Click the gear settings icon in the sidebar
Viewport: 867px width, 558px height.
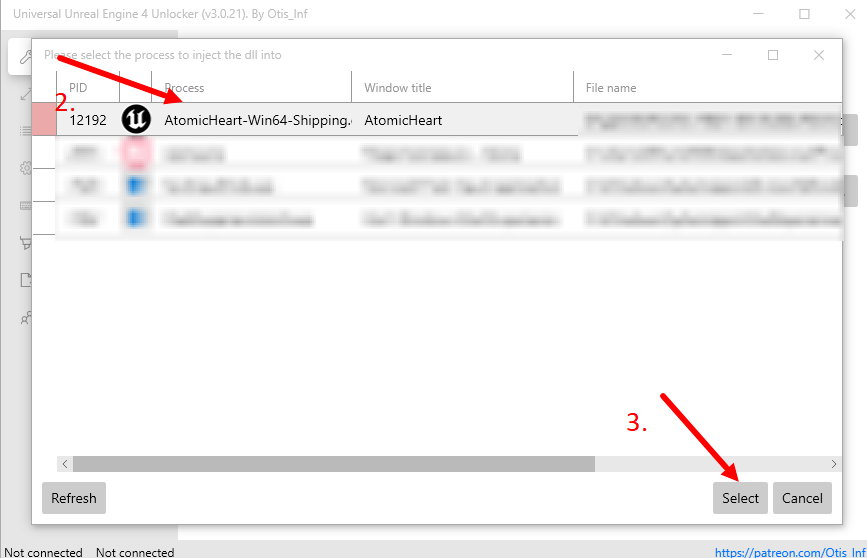point(25,168)
